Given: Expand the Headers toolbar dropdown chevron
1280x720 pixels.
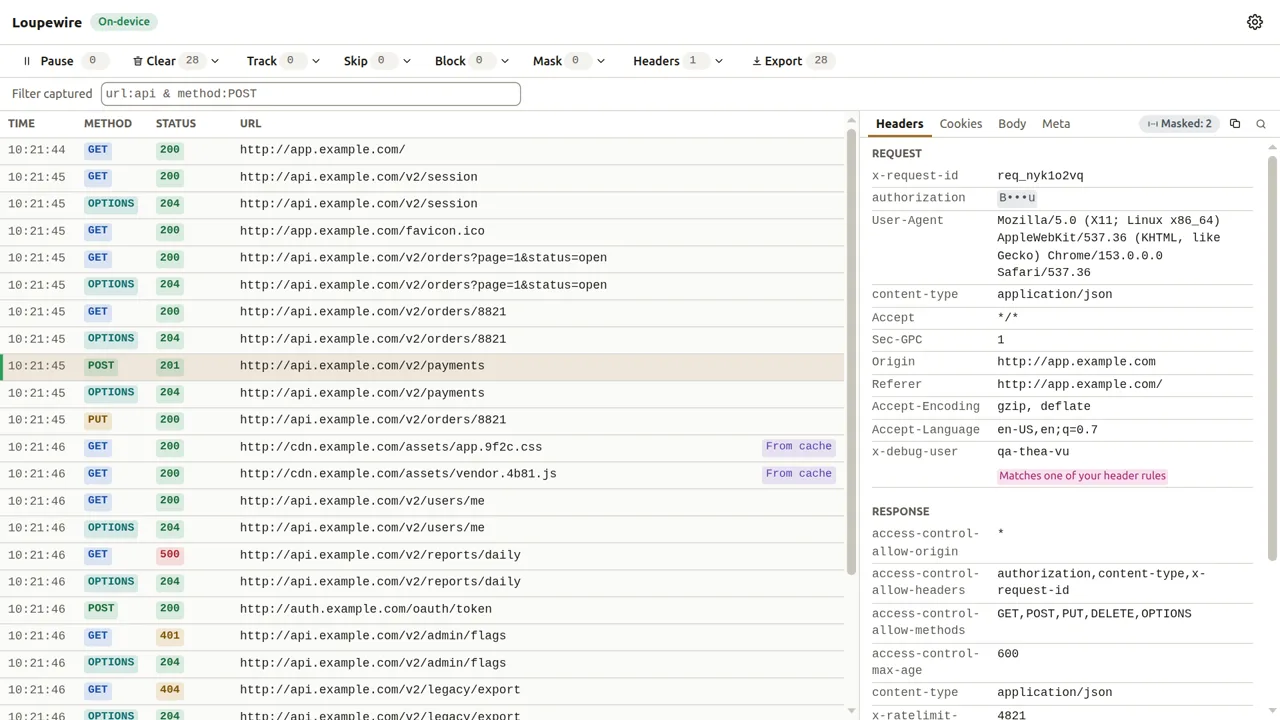Looking at the screenshot, I should click(718, 61).
